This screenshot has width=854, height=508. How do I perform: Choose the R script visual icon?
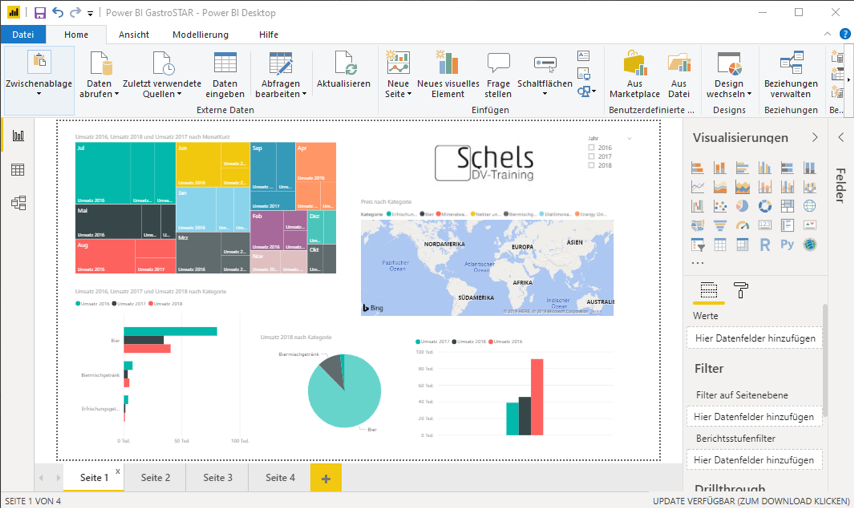pyautogui.click(x=765, y=244)
